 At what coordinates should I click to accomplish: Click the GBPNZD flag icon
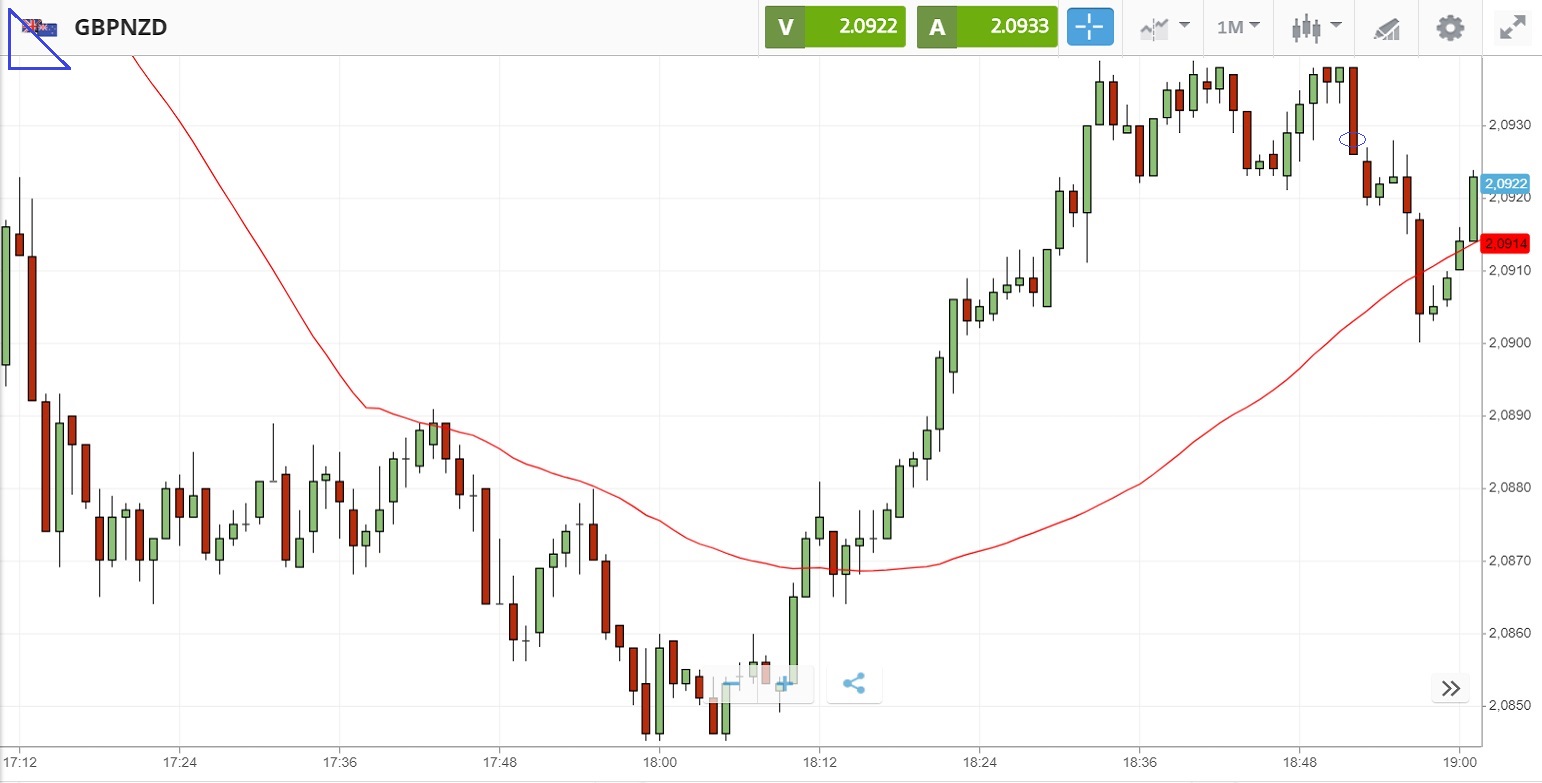point(40,27)
